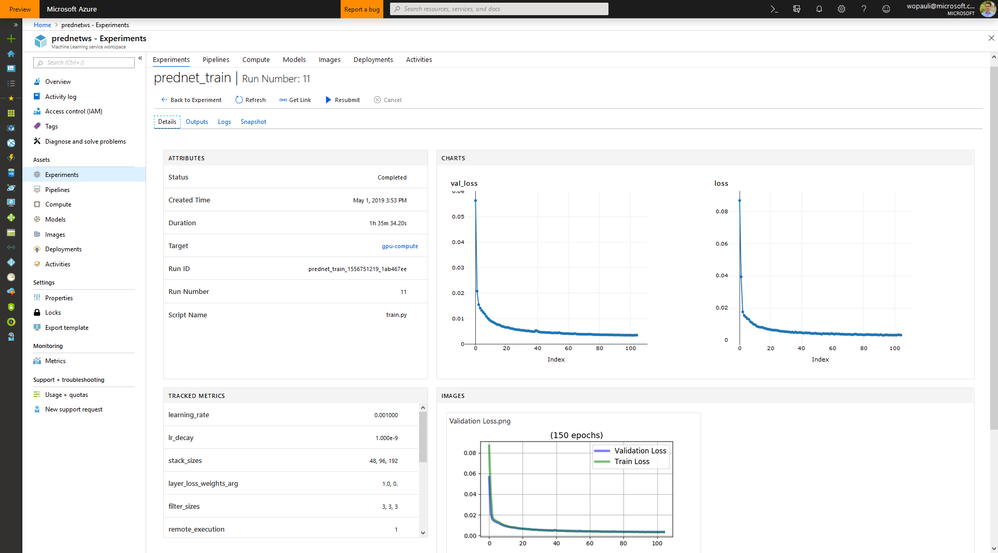Screen dimensions: 998x553
Task: Click Get Link button
Action: (295, 100)
